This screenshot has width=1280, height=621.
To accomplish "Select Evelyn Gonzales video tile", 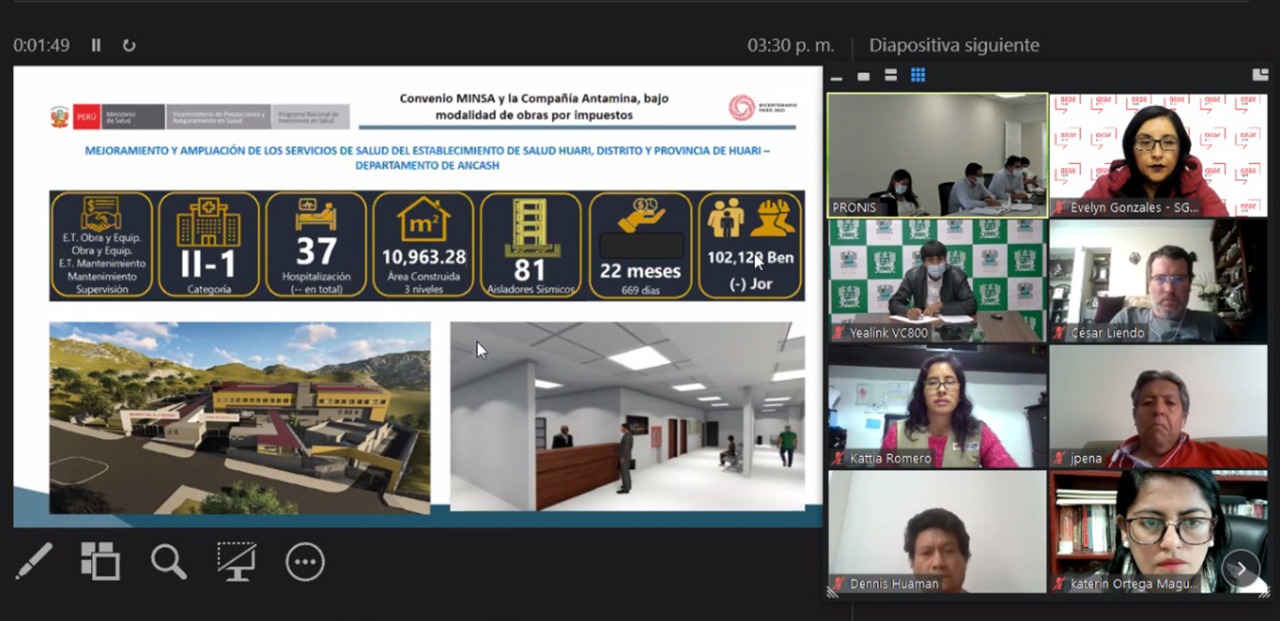I will 1158,155.
